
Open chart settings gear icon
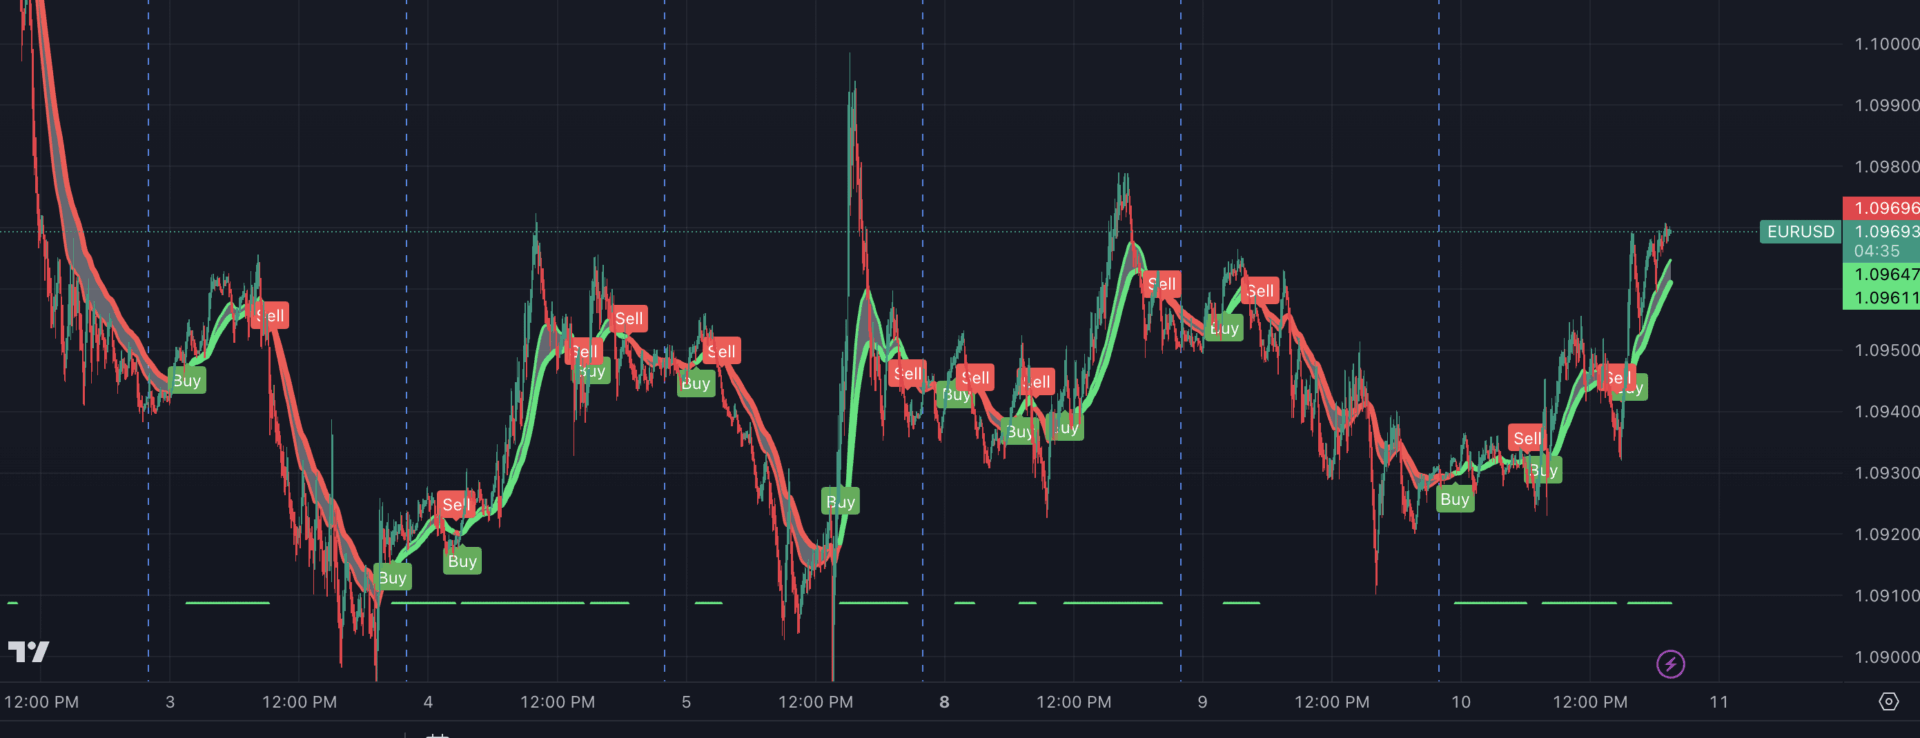(1888, 702)
